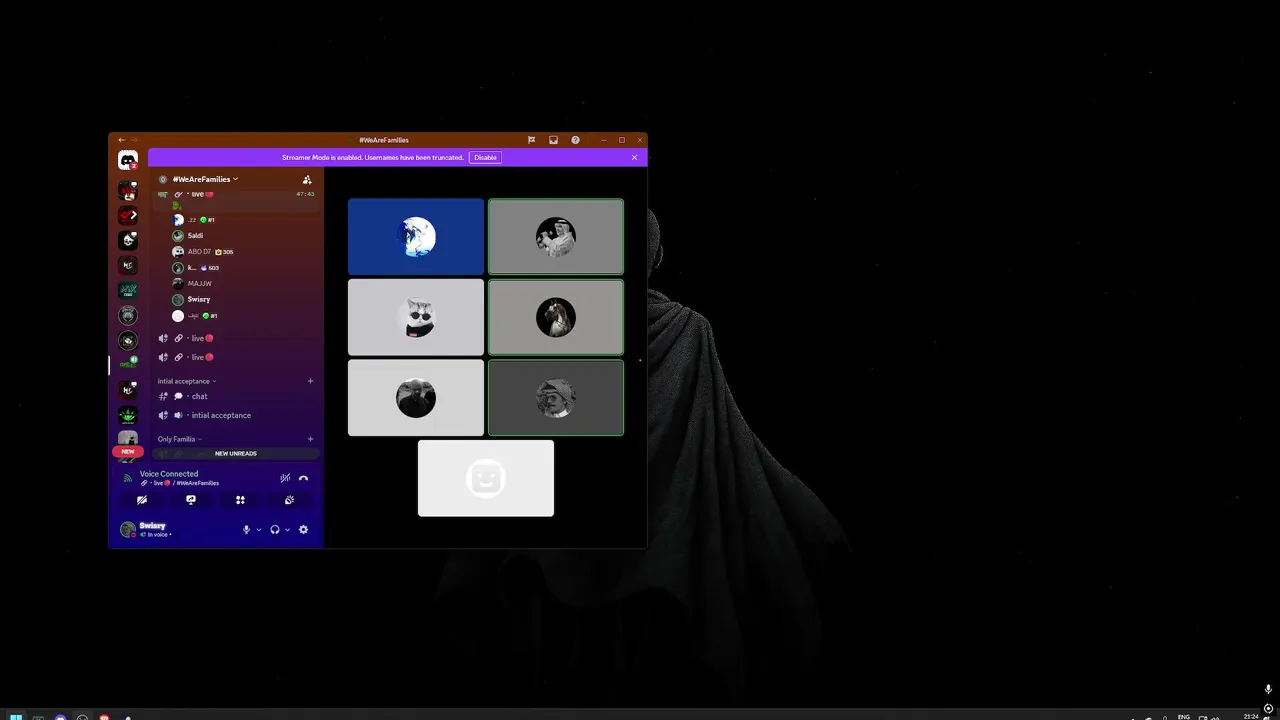This screenshot has height=720, width=1280.
Task: Open the Help question mark icon
Action: click(x=575, y=140)
